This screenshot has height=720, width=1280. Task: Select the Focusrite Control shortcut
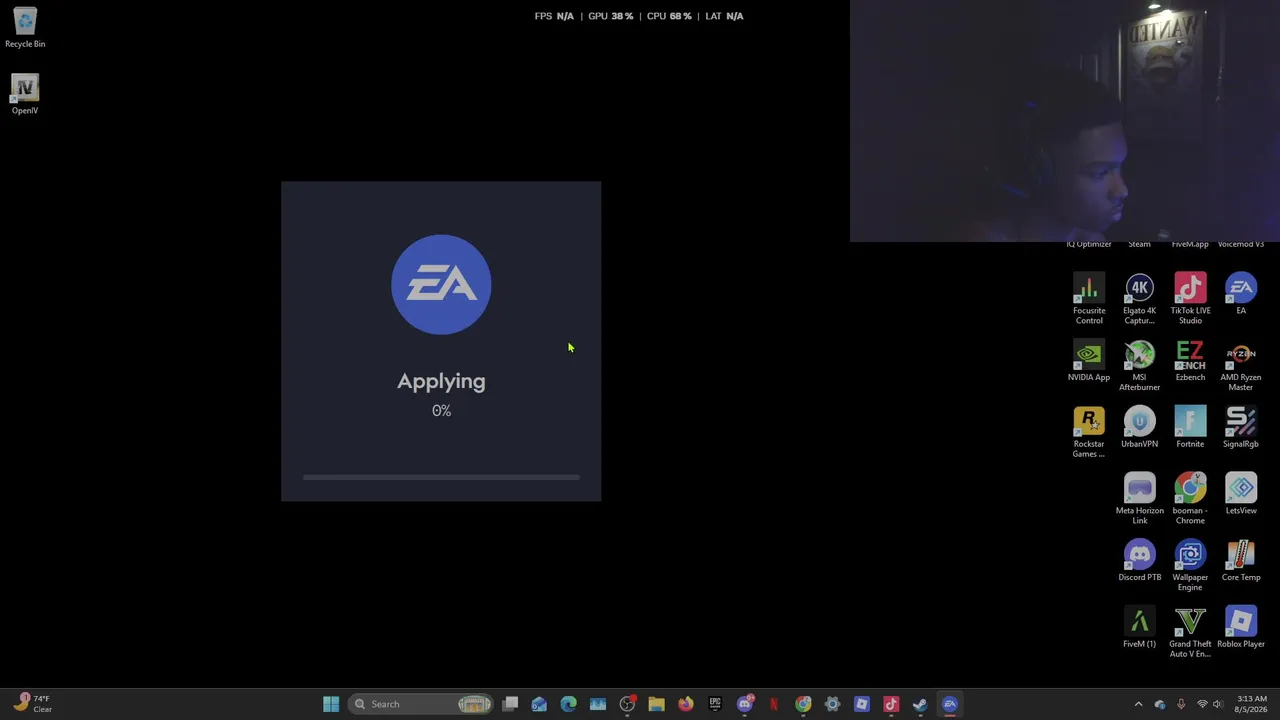click(x=1089, y=299)
